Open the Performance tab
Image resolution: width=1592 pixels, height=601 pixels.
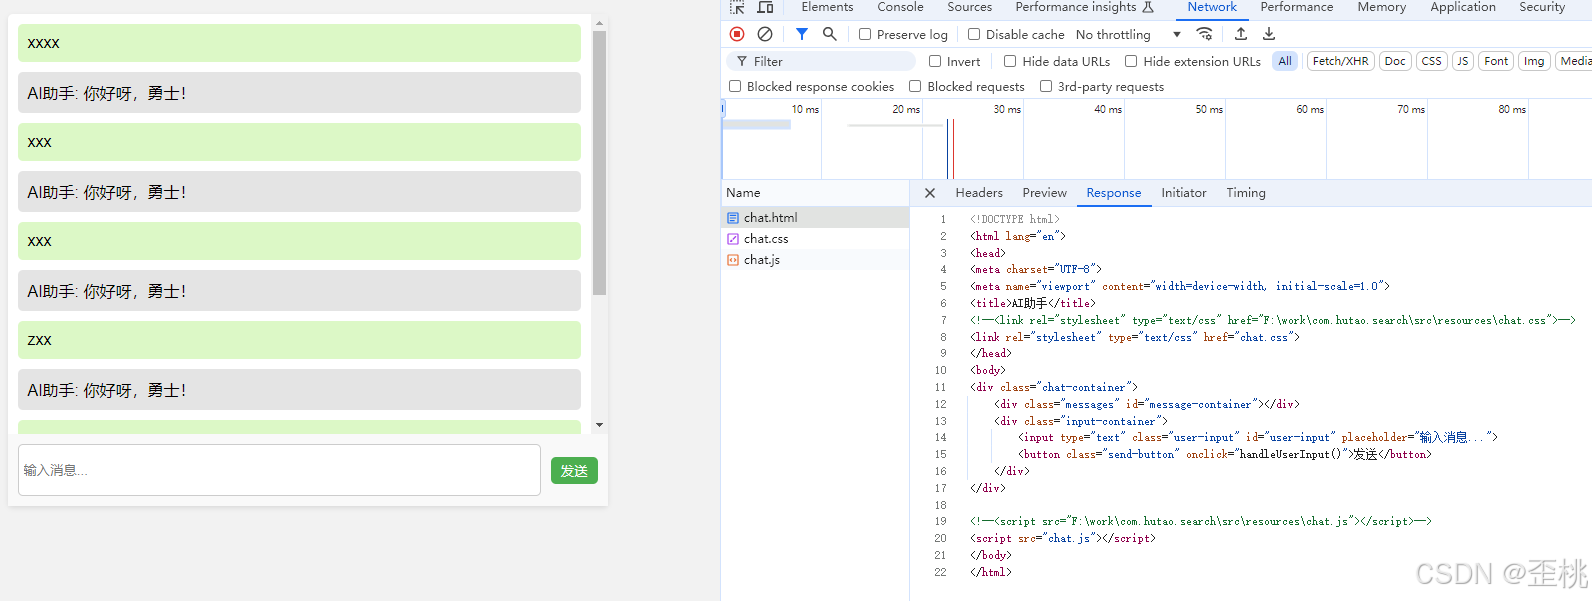tap(1296, 7)
